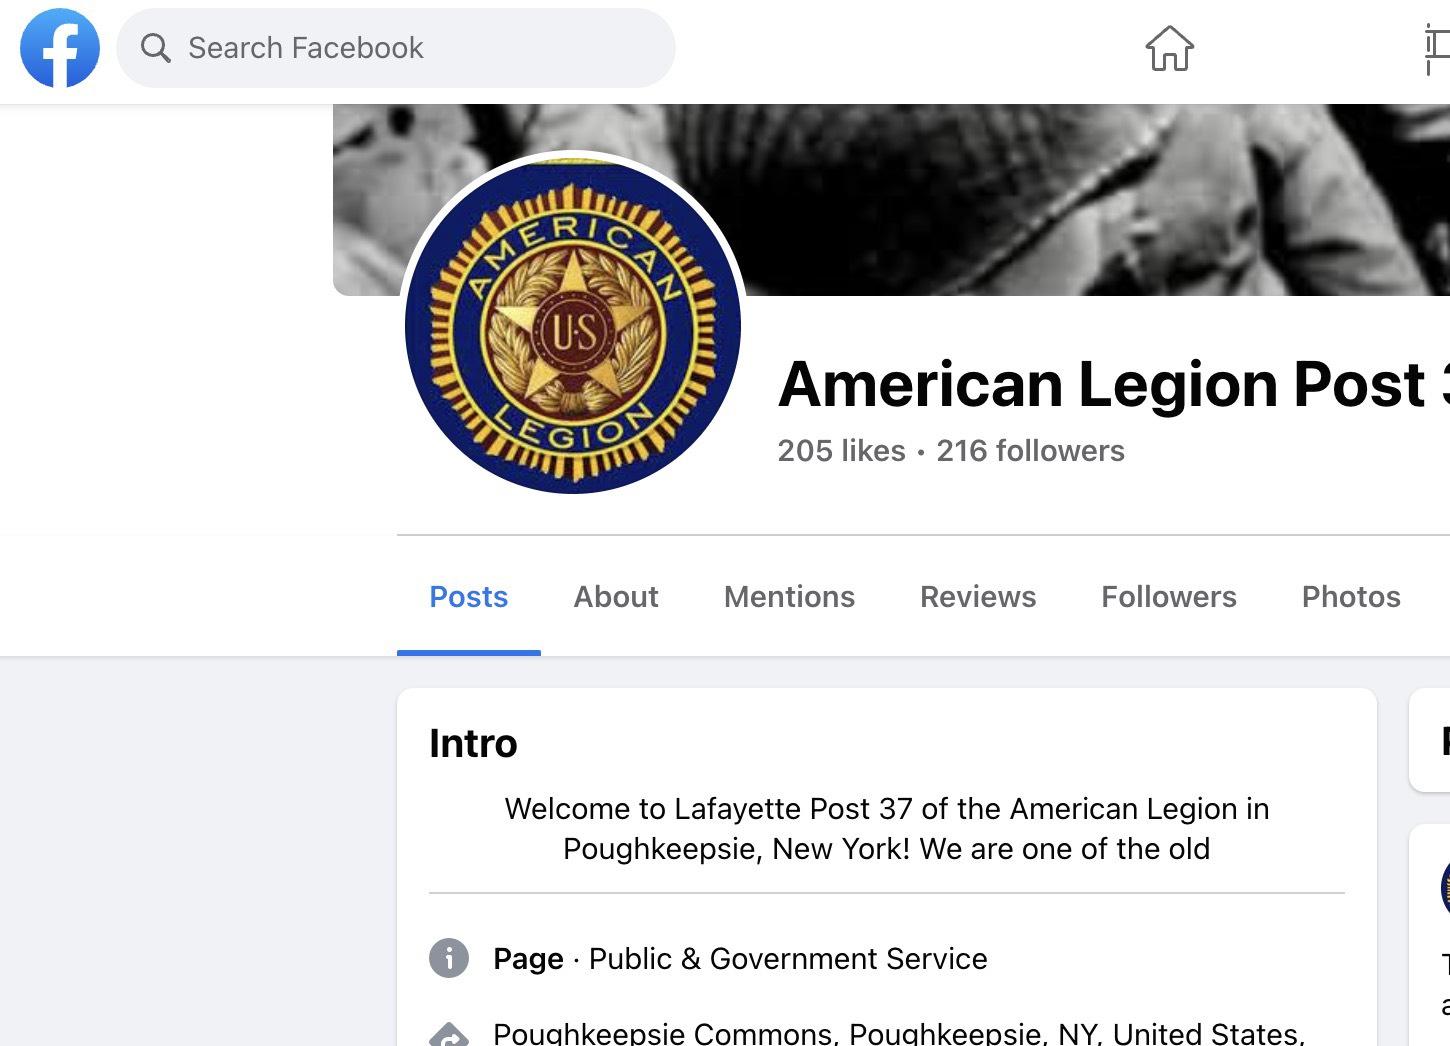Image resolution: width=1450 pixels, height=1046 pixels.
Task: Click the location direction icon in Intro
Action: (x=449, y=1034)
